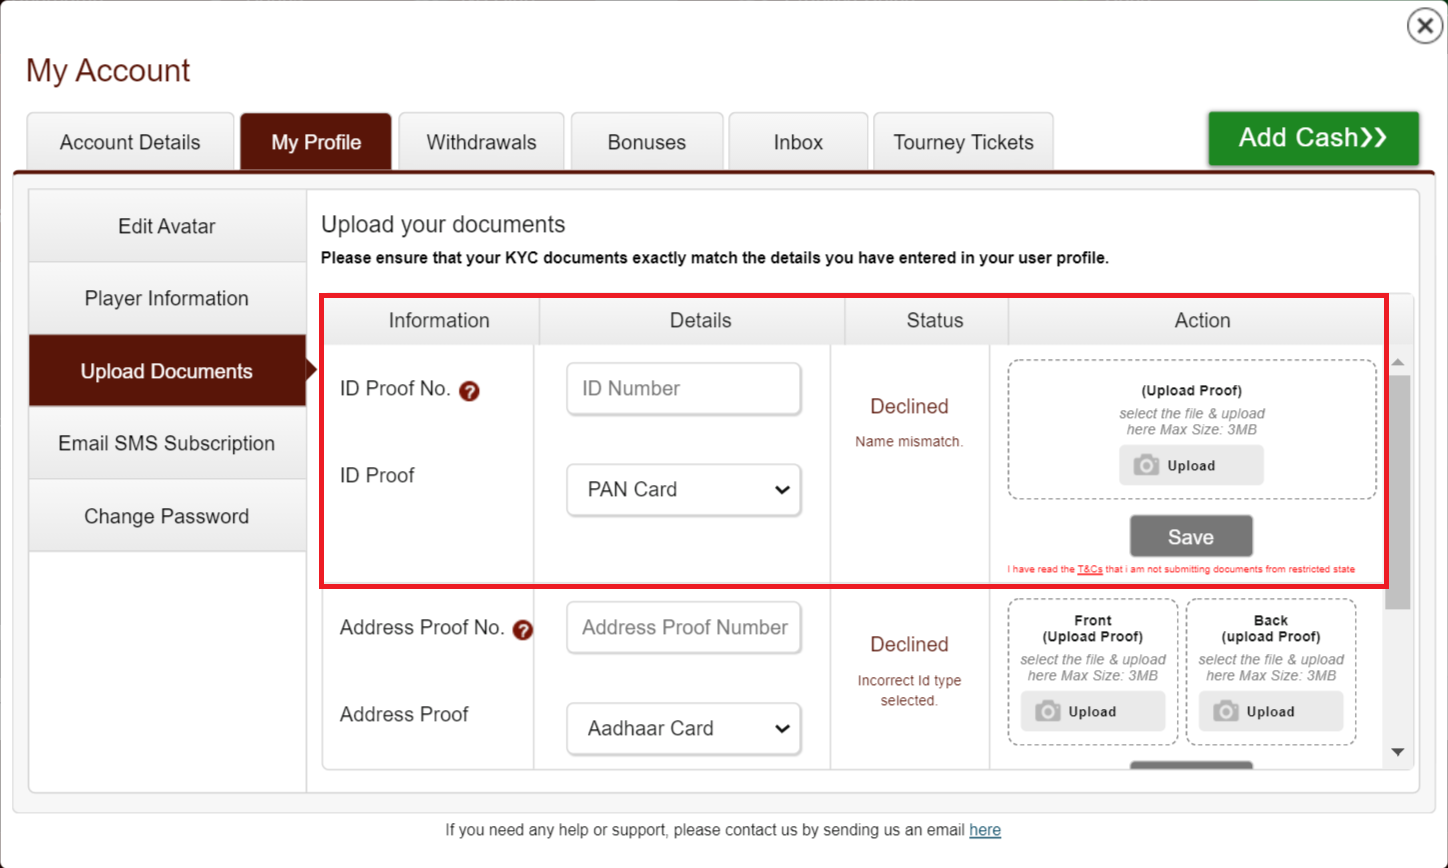Select Edit Avatar in the sidebar
This screenshot has width=1448, height=868.
click(166, 225)
